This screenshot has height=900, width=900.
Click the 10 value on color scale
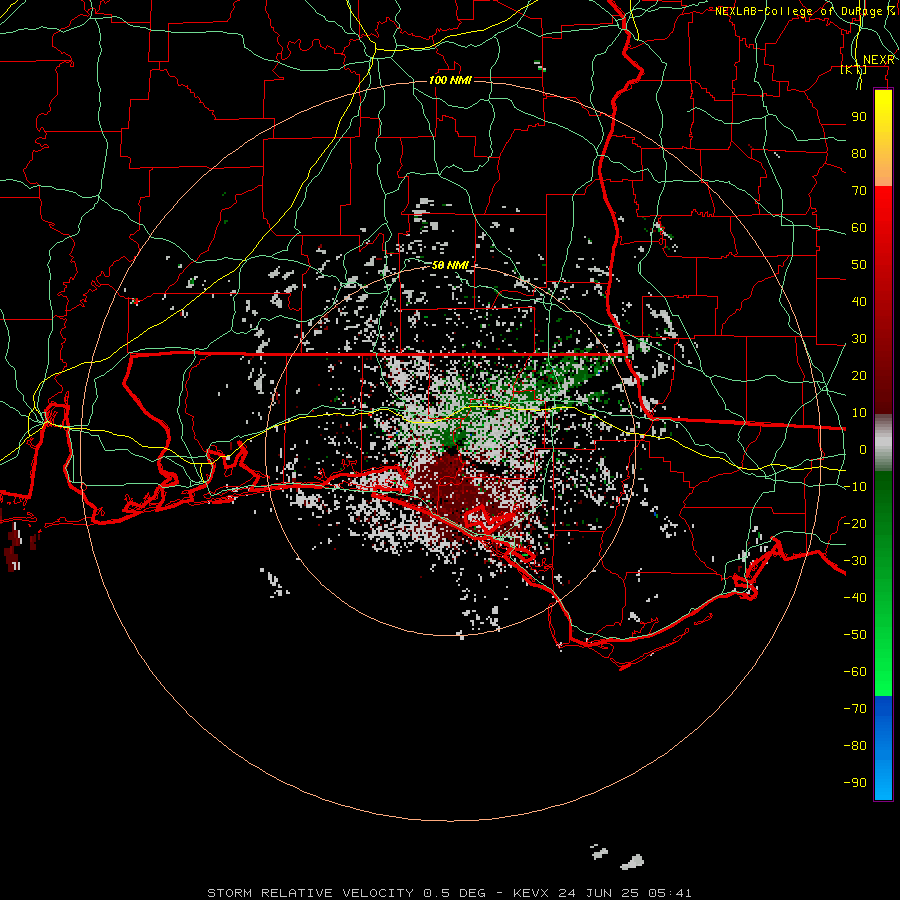coord(859,413)
